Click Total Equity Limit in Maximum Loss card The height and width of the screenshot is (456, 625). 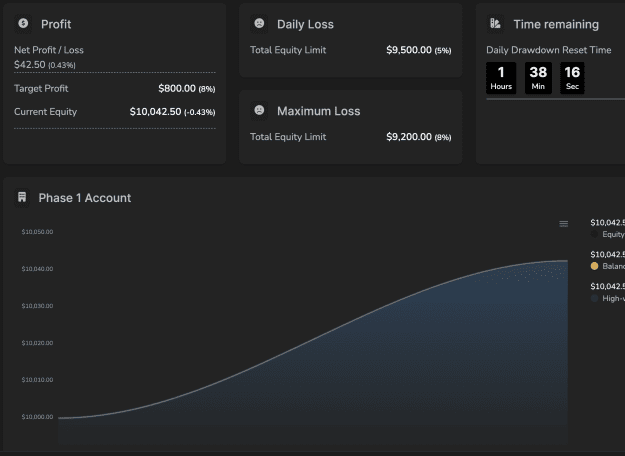(x=288, y=137)
